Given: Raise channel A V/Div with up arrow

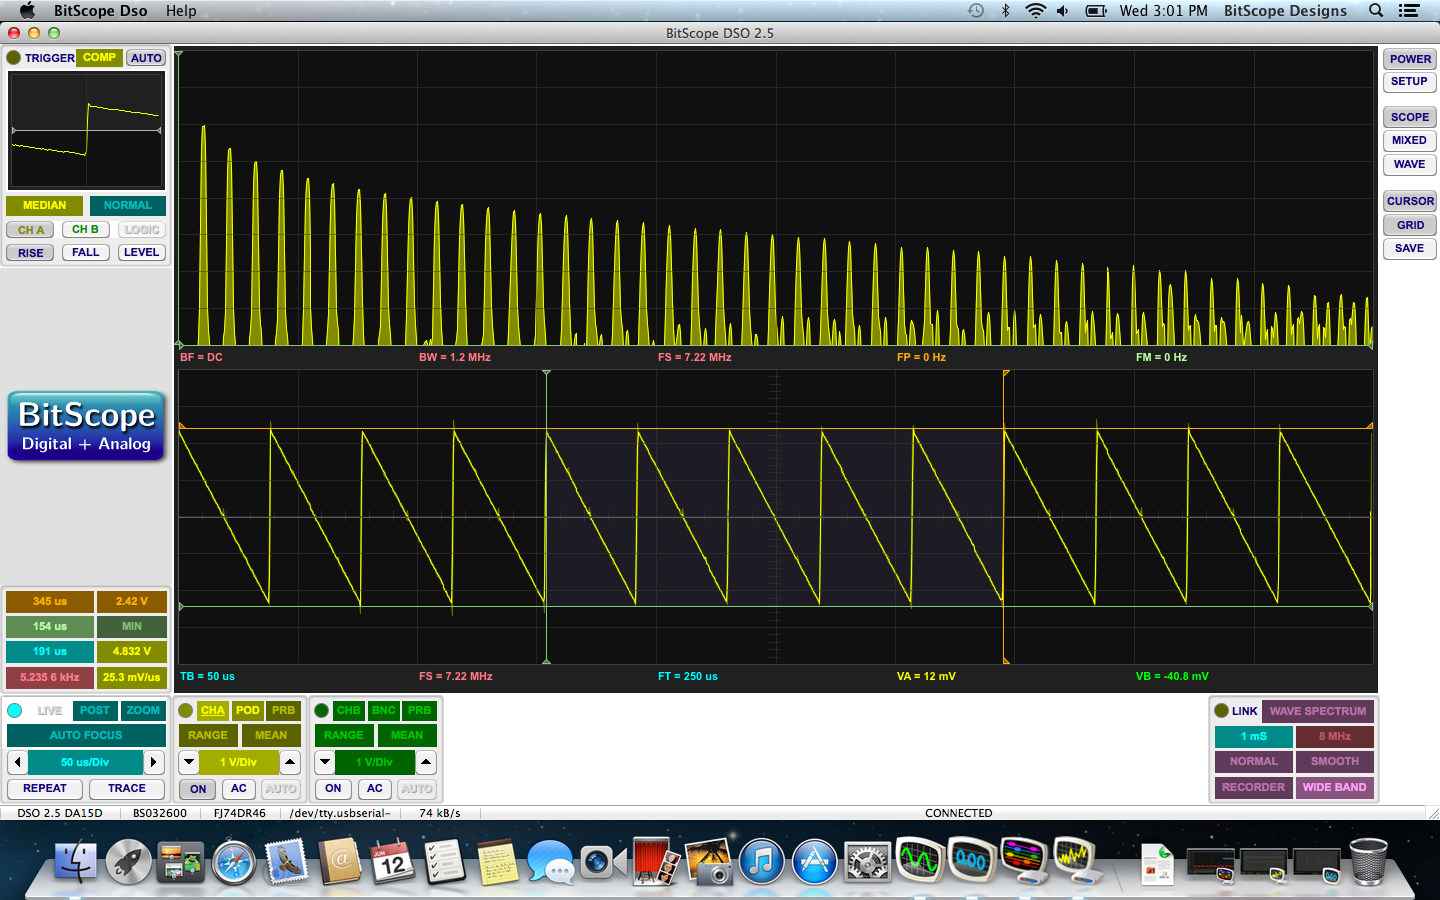Looking at the screenshot, I should click(x=290, y=762).
